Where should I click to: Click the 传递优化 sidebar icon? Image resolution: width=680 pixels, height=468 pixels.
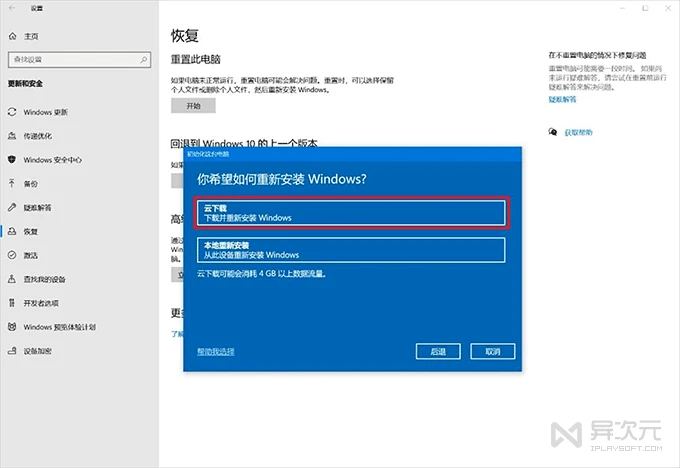pyautogui.click(x=12, y=136)
